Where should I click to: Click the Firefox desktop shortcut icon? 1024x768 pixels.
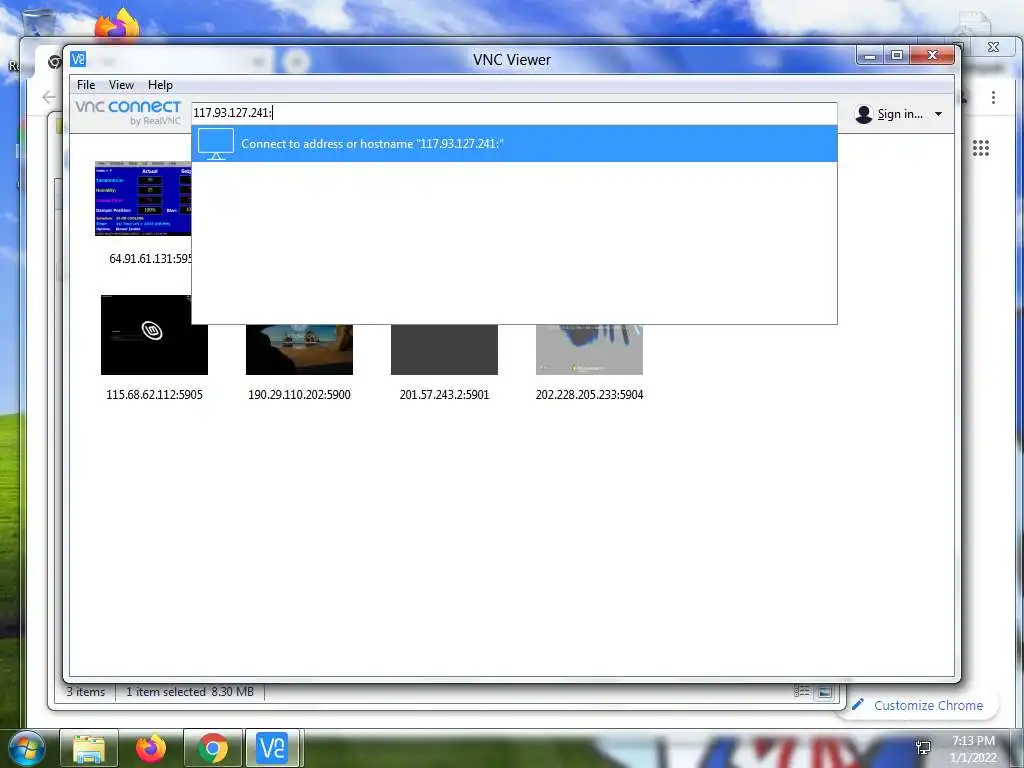(117, 25)
